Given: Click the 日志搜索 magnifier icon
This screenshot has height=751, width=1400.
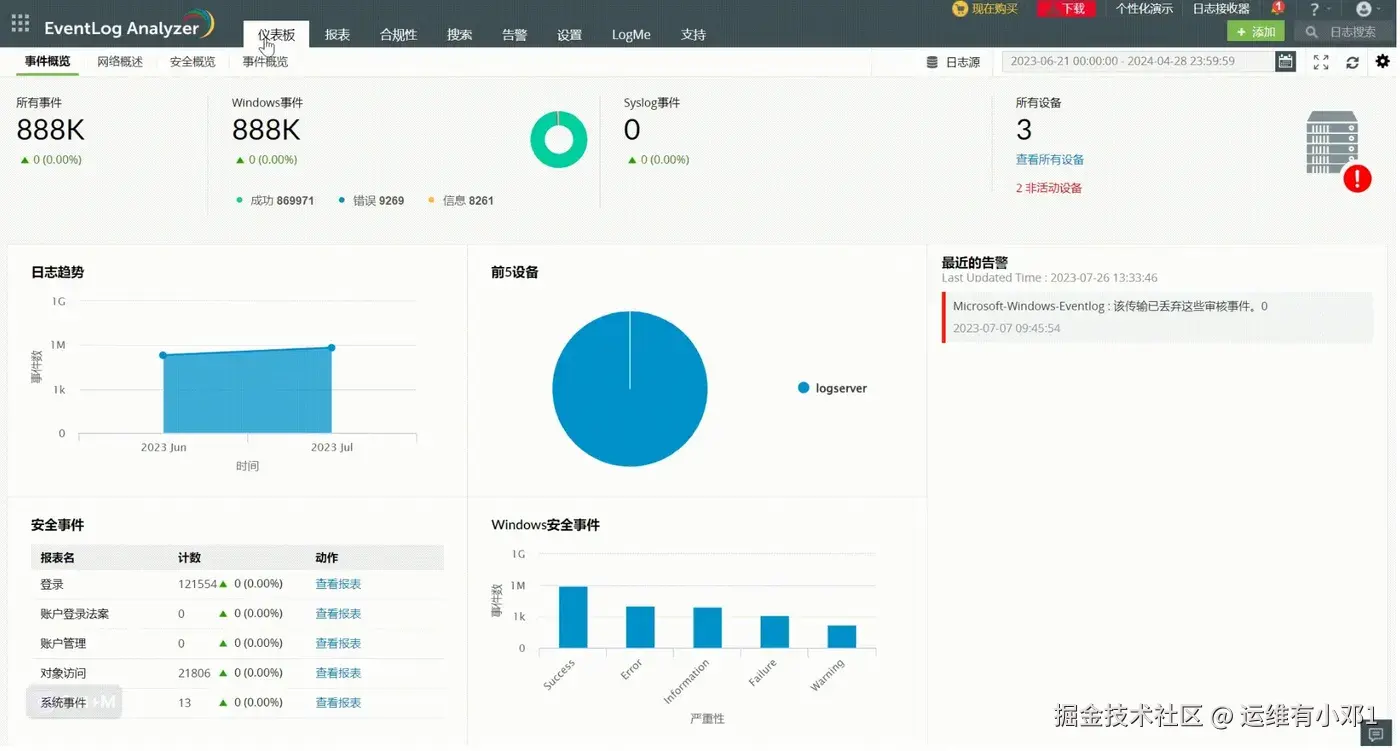Looking at the screenshot, I should [x=1311, y=31].
